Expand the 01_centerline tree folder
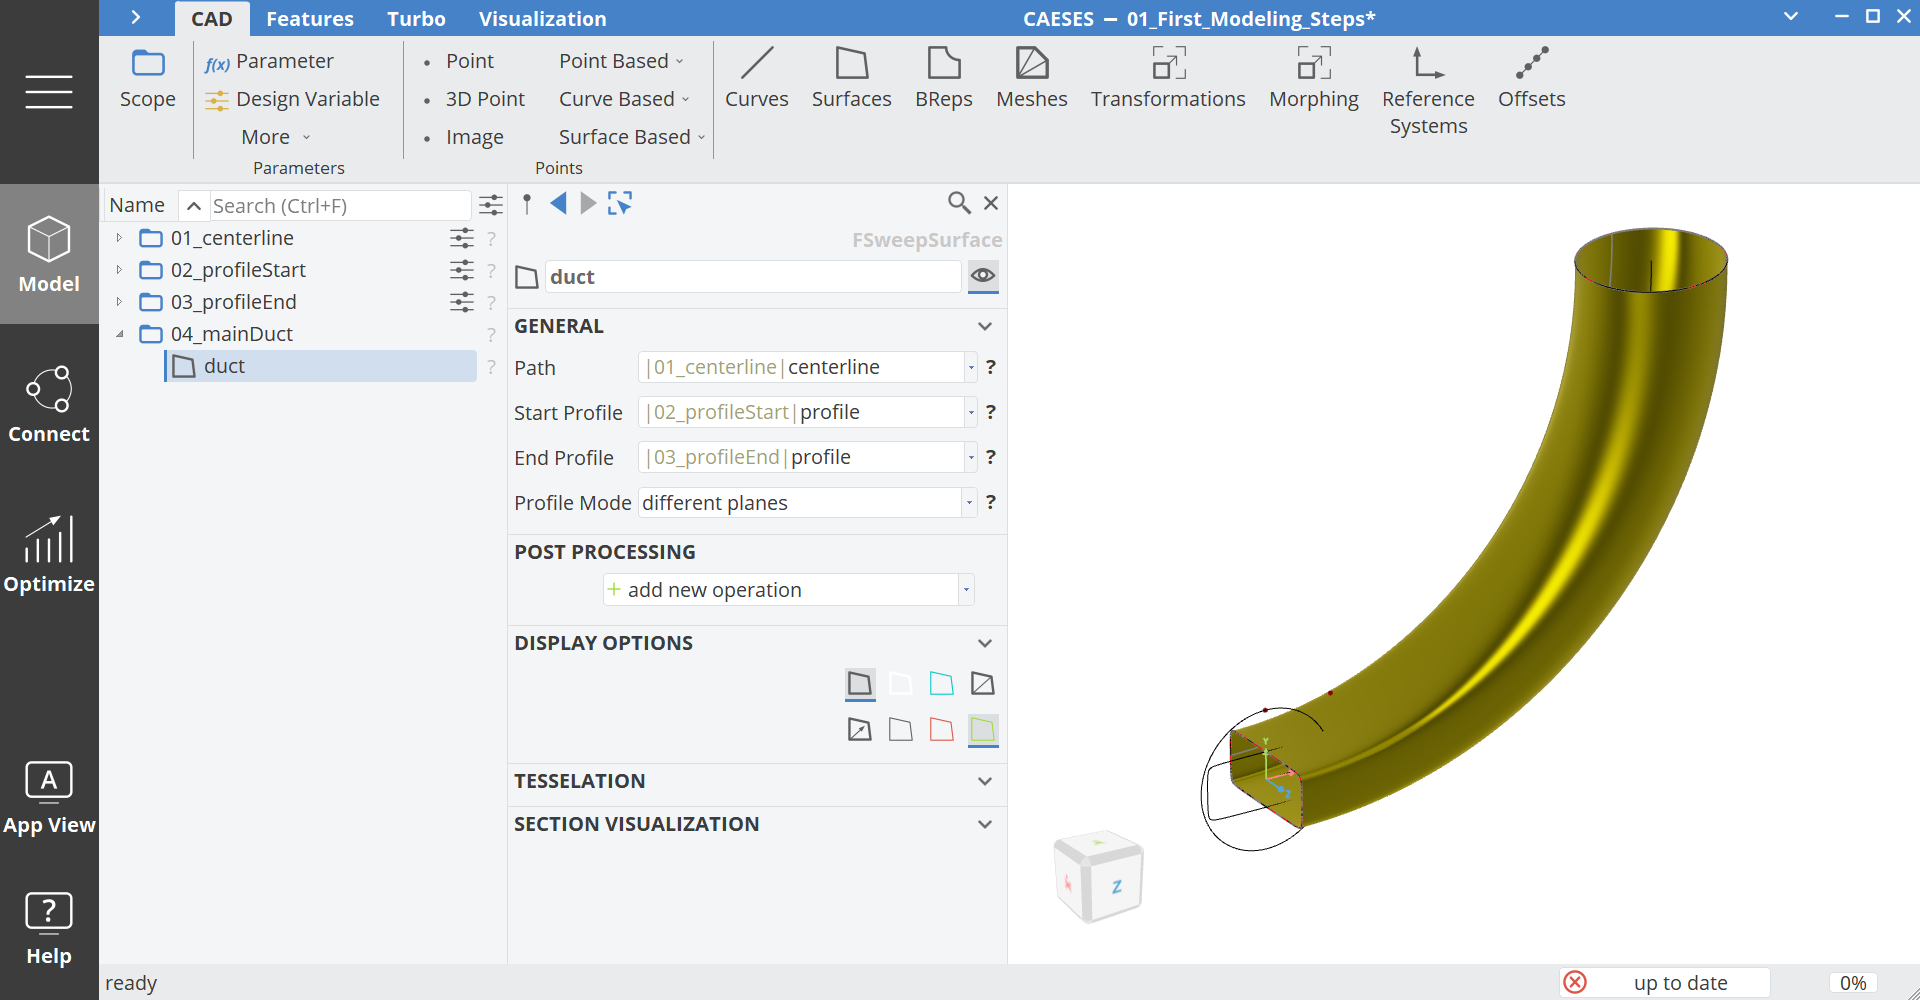This screenshot has width=1920, height=1000. (x=119, y=238)
